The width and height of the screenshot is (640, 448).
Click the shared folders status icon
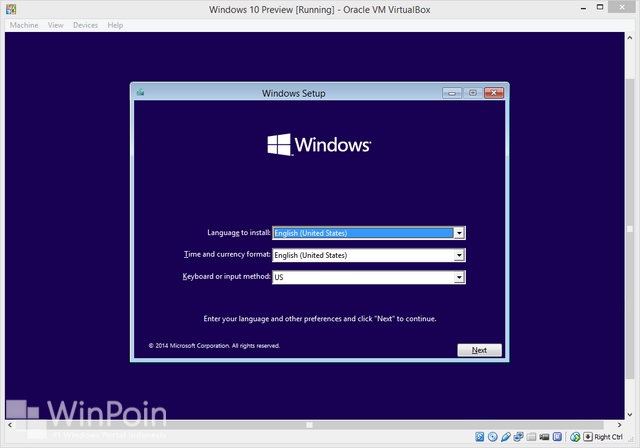pyautogui.click(x=531, y=437)
